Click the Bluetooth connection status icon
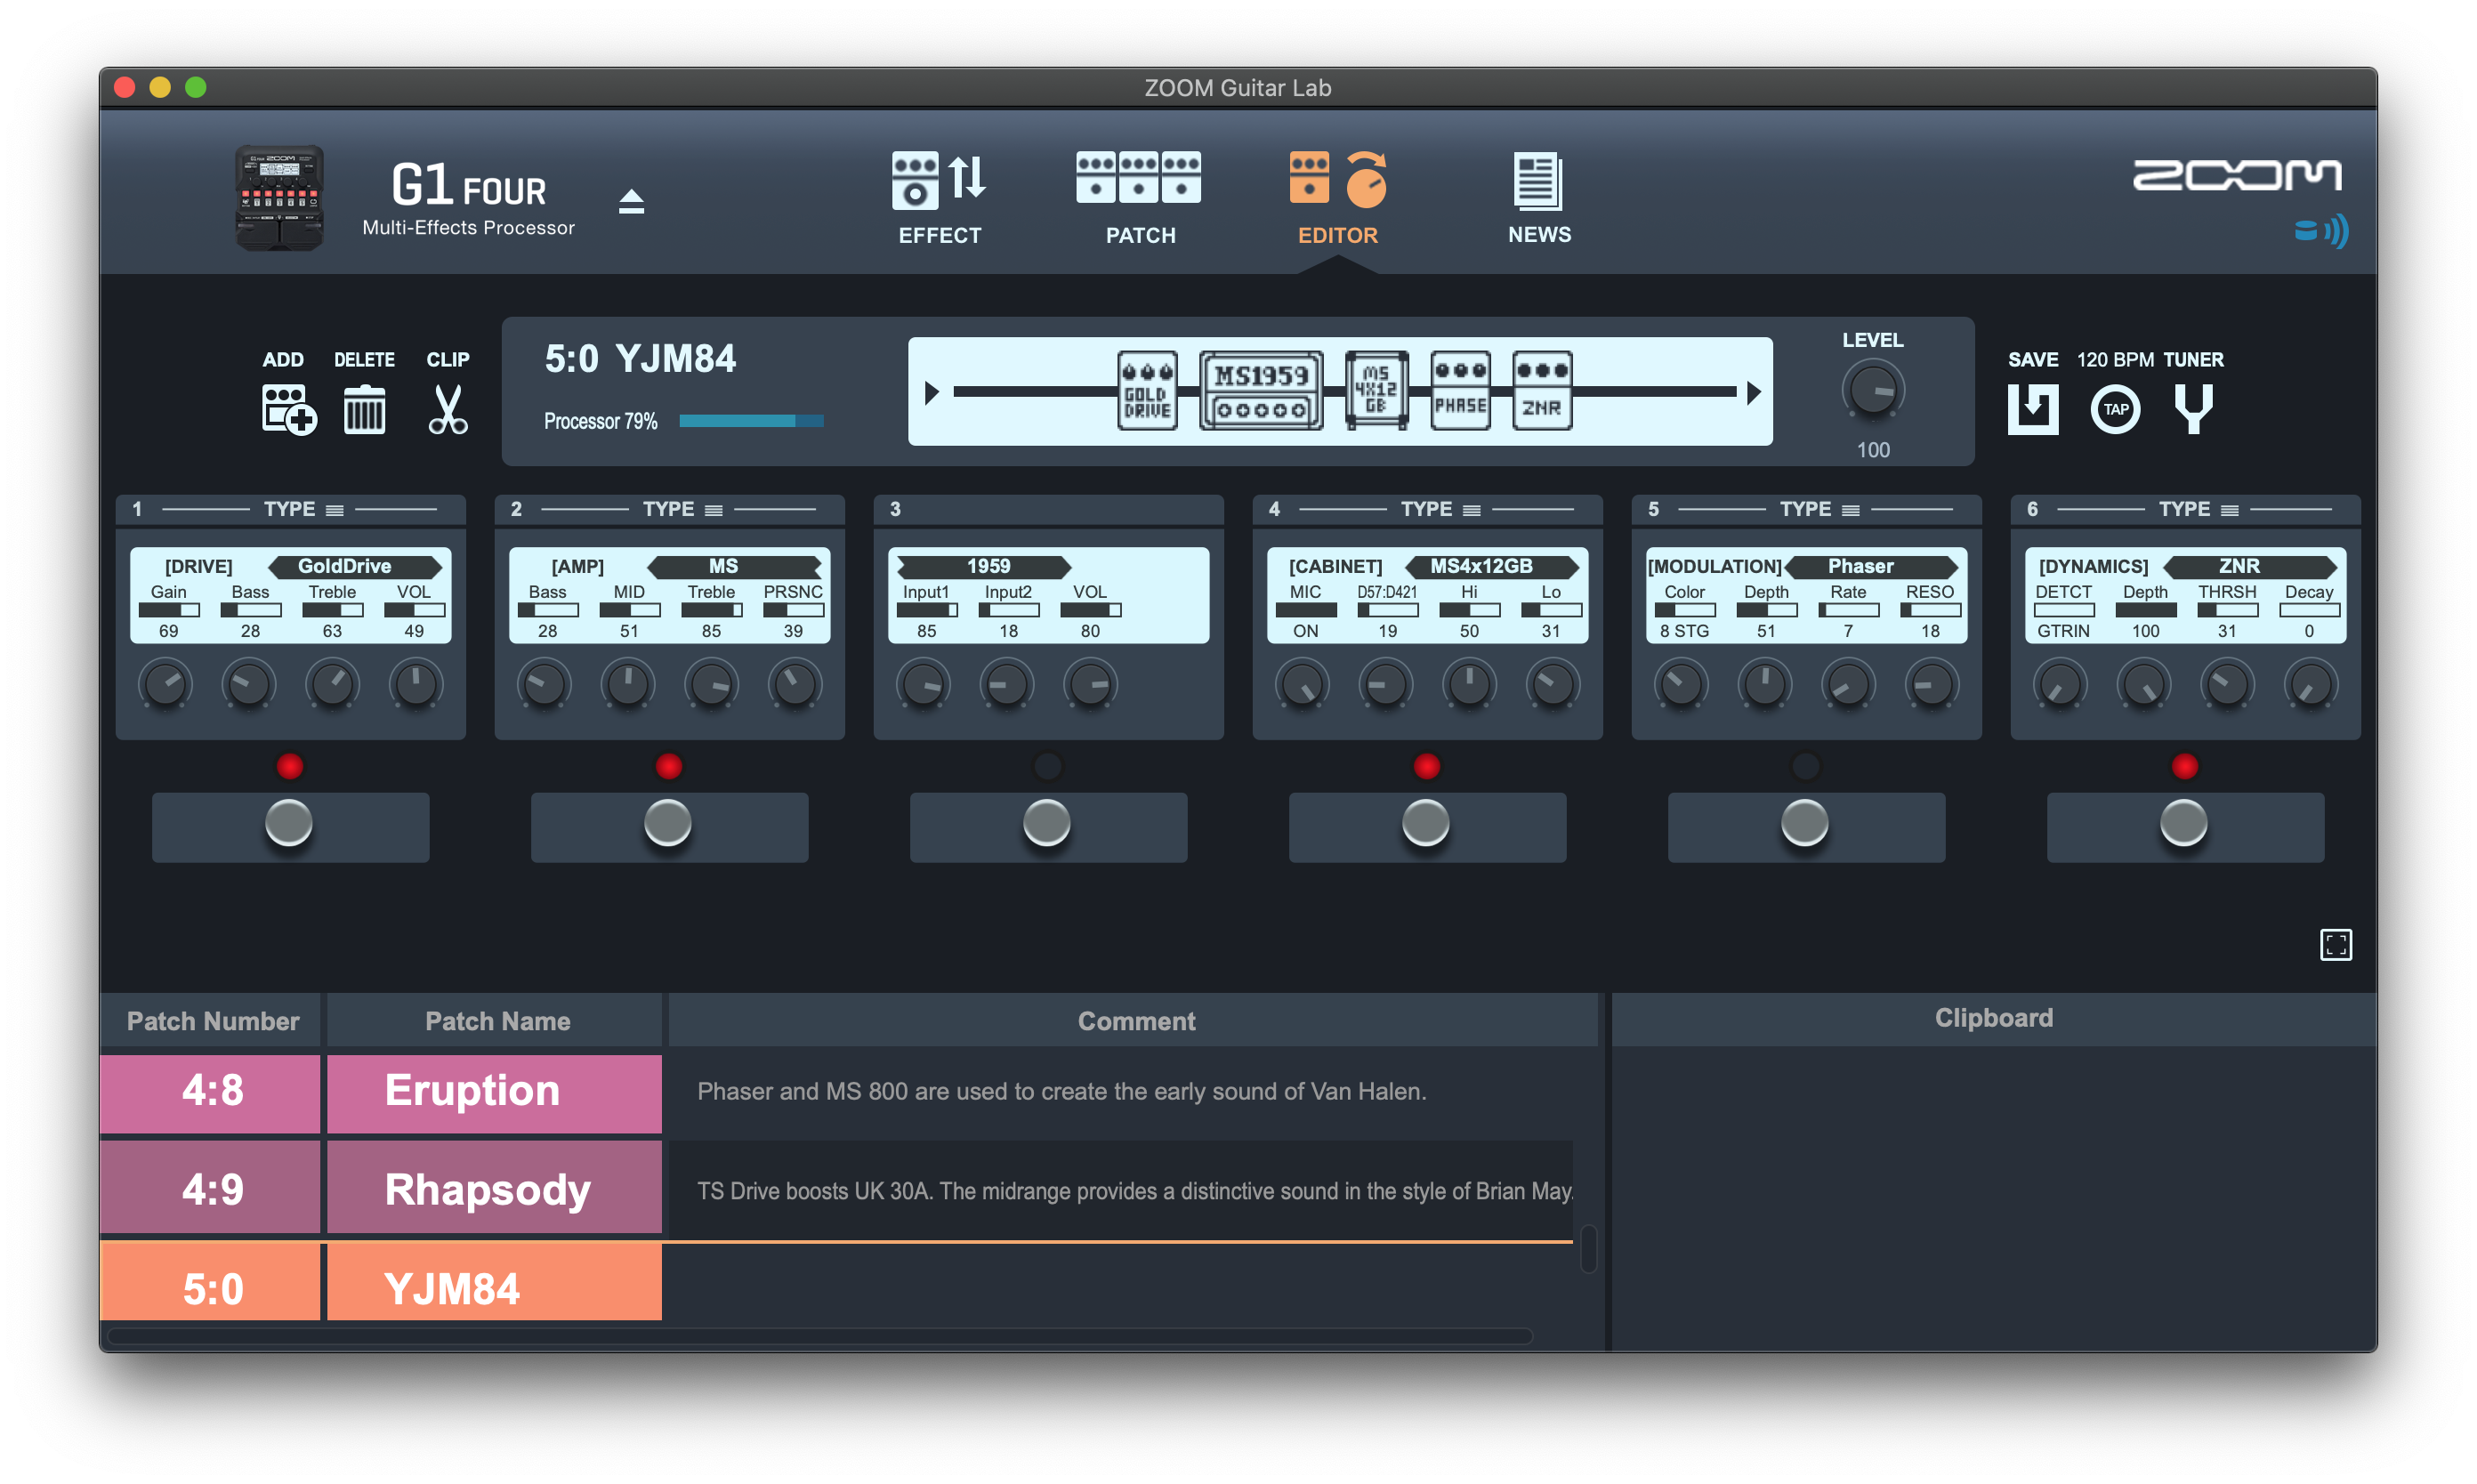The height and width of the screenshot is (1484, 2477). click(2320, 232)
